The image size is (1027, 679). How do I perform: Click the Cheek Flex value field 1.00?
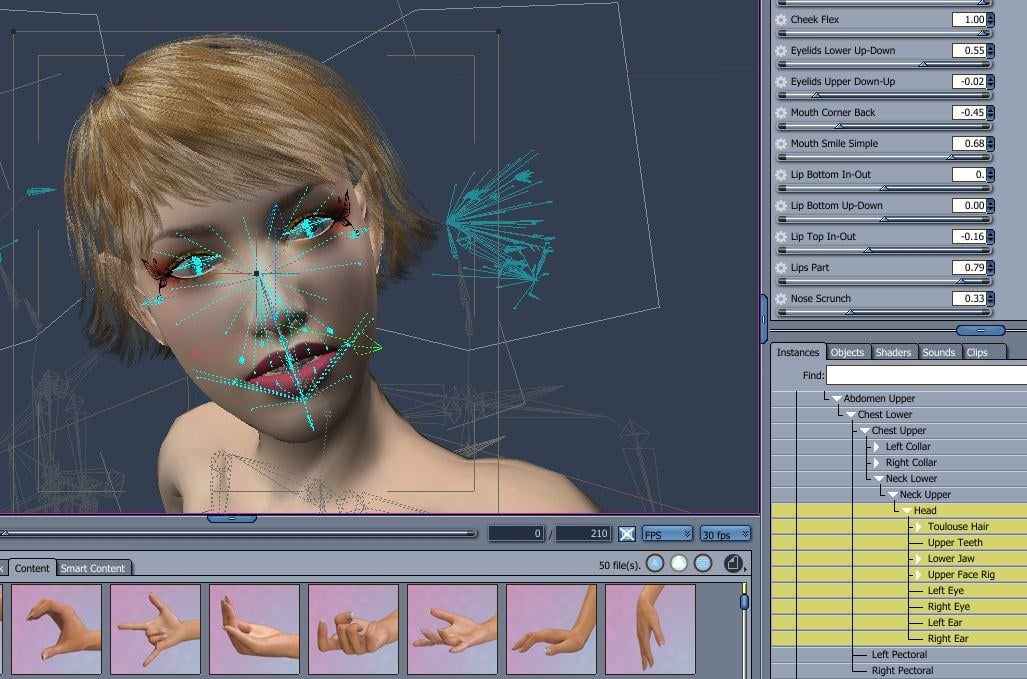(969, 20)
